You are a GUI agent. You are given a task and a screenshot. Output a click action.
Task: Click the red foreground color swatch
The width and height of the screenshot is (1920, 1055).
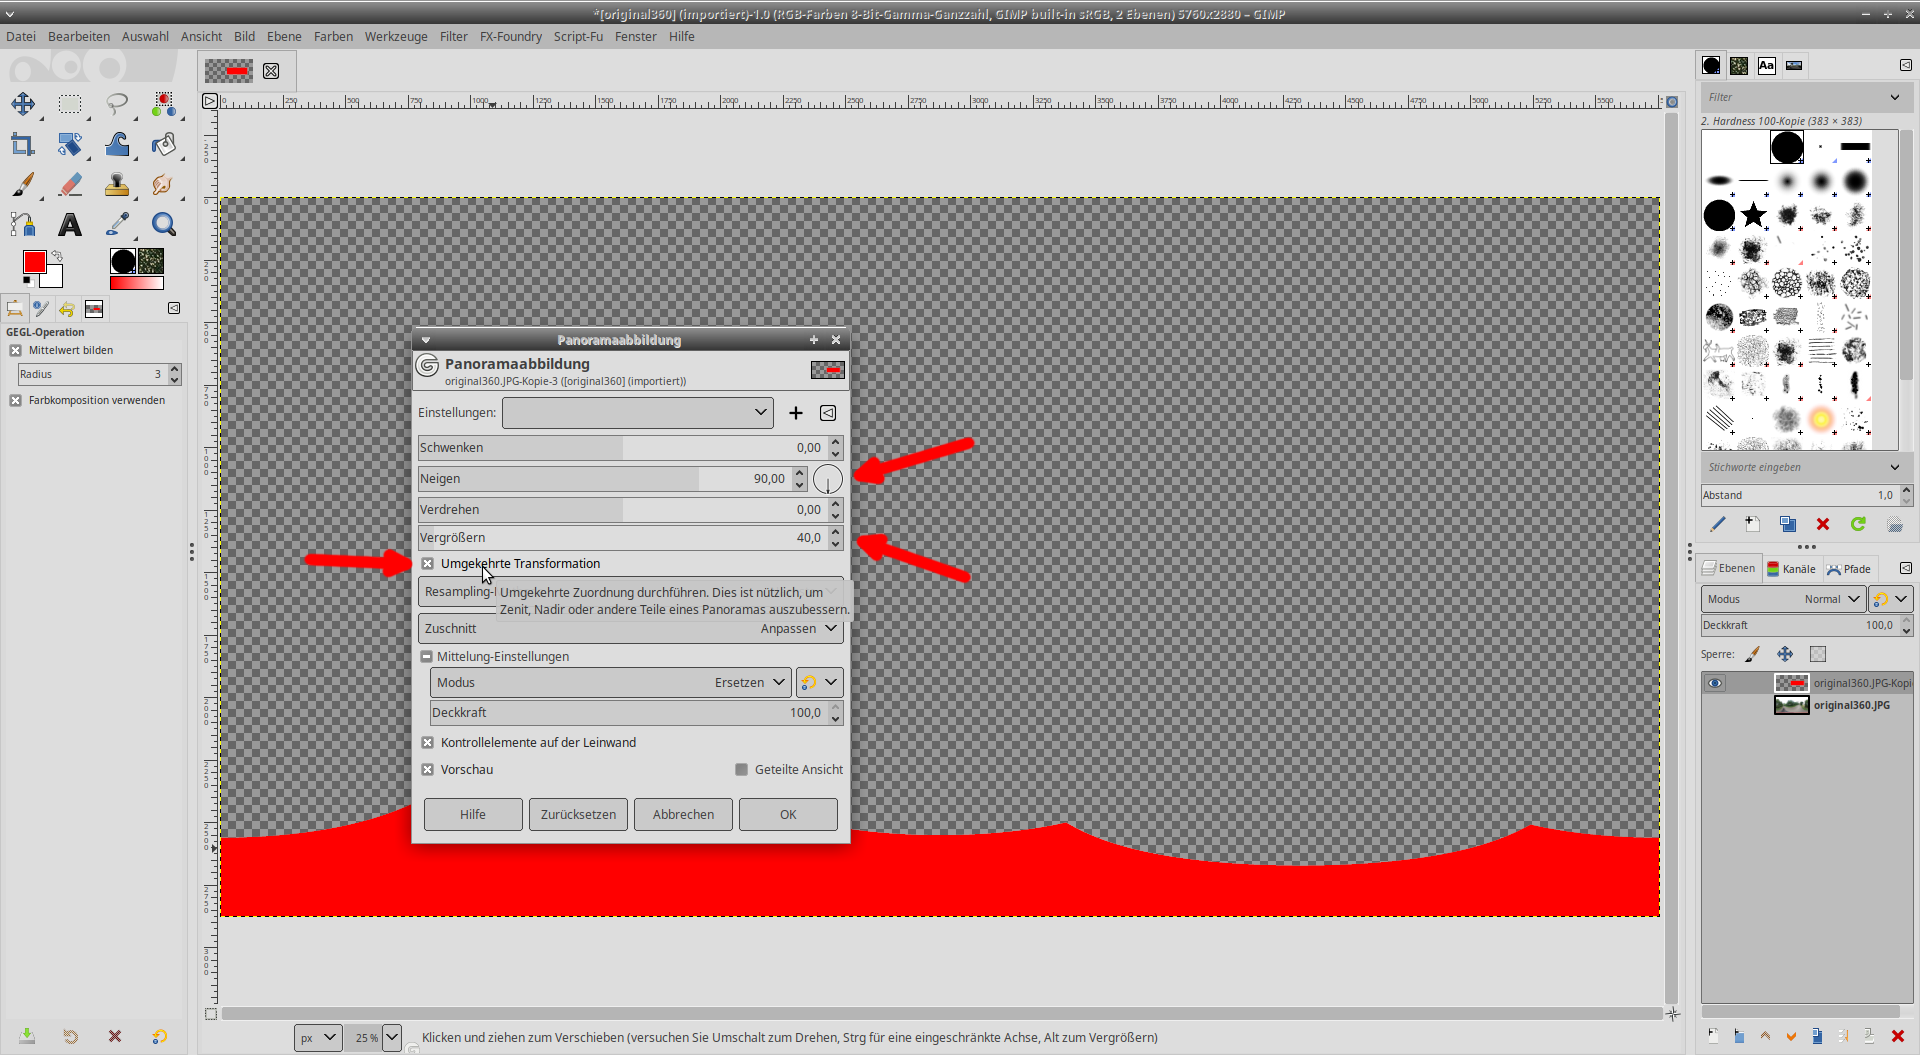(34, 262)
